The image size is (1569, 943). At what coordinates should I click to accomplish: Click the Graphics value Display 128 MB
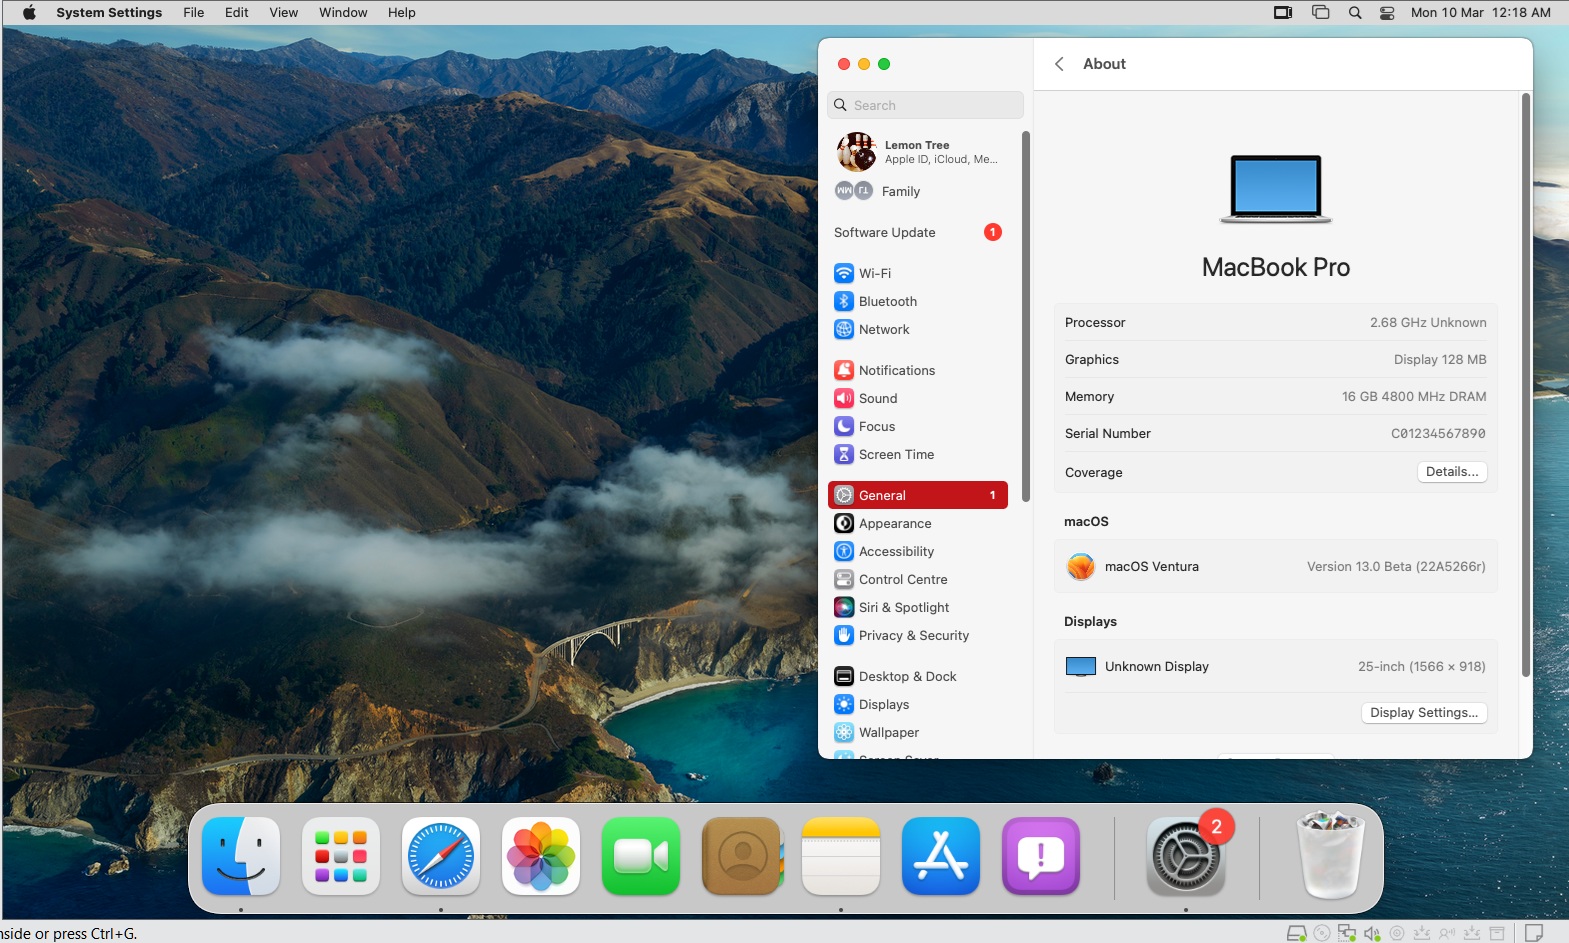(x=1440, y=359)
